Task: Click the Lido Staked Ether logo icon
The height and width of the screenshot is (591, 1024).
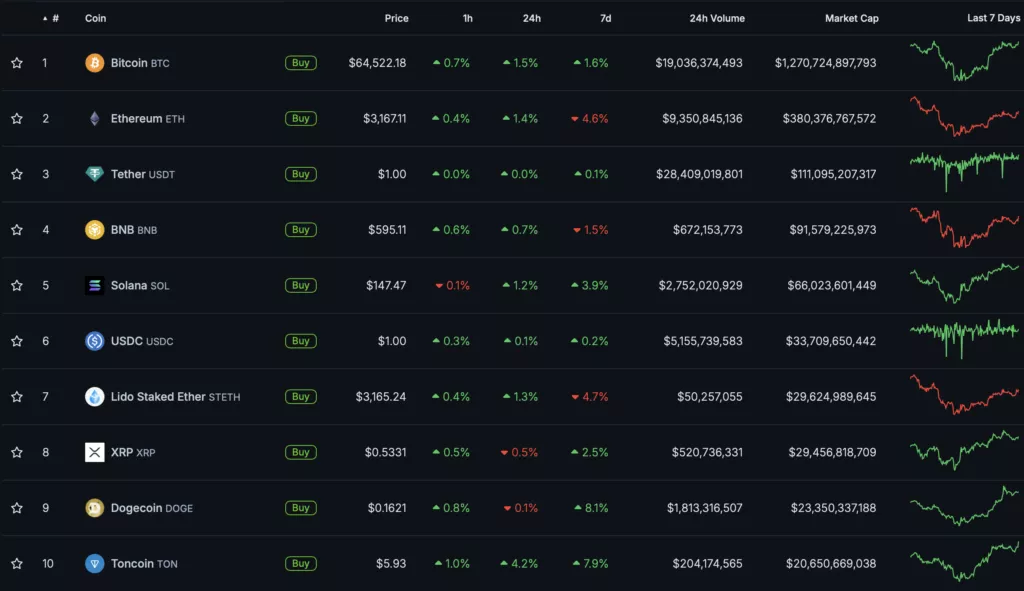Action: coord(94,396)
